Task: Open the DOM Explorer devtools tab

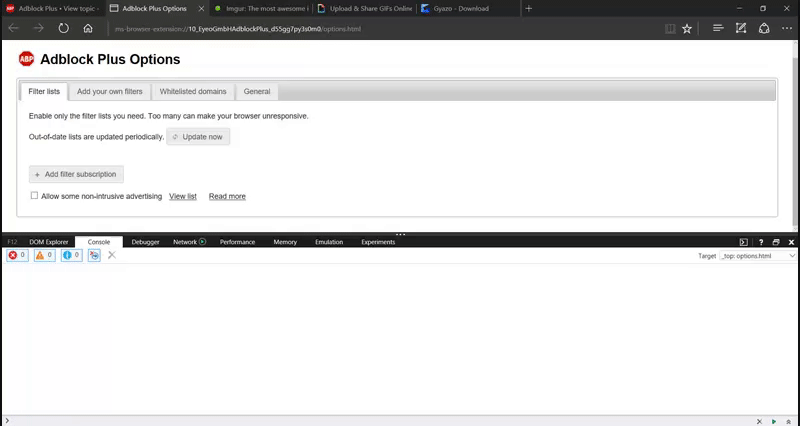Action: click(48, 242)
